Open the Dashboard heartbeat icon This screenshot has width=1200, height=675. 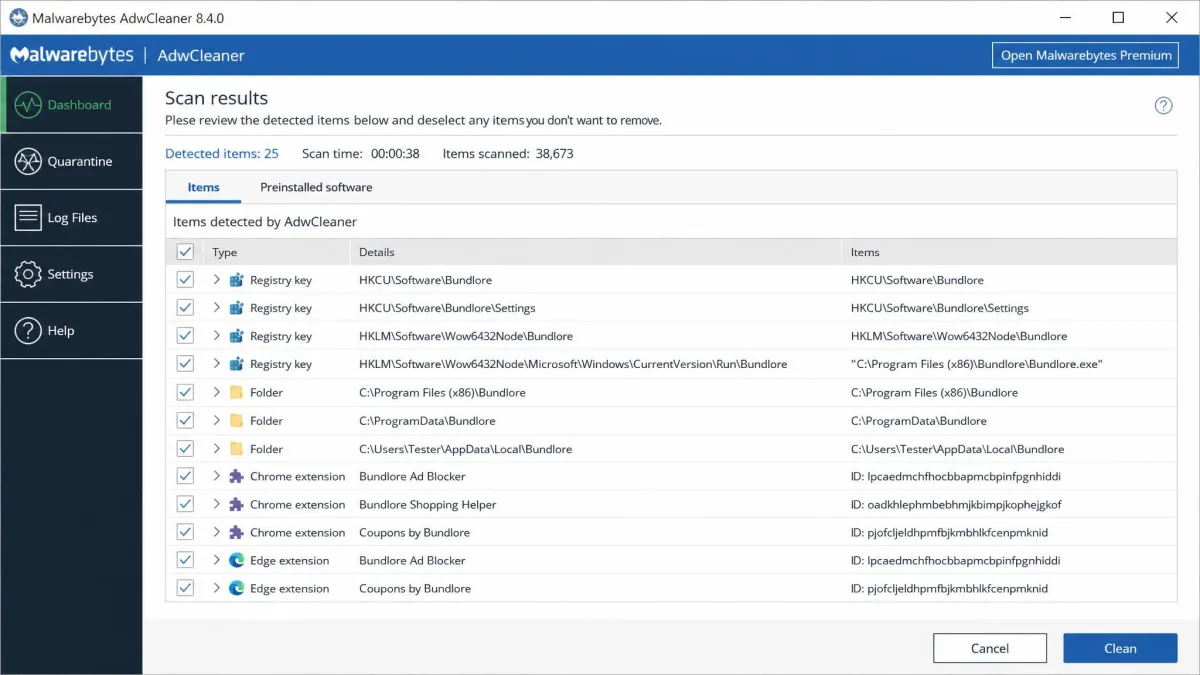[x=29, y=105]
